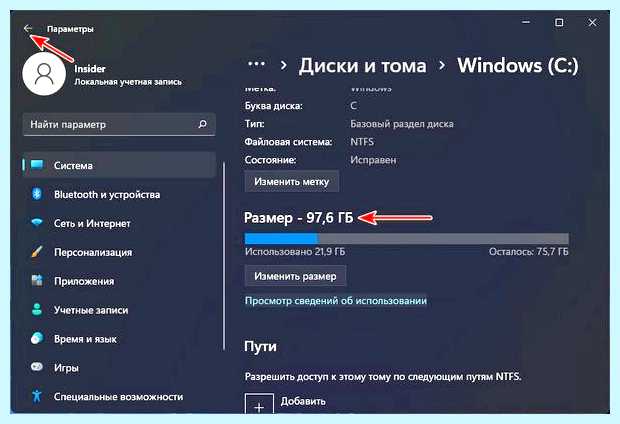Click the 'Исправен' status value

[373, 160]
